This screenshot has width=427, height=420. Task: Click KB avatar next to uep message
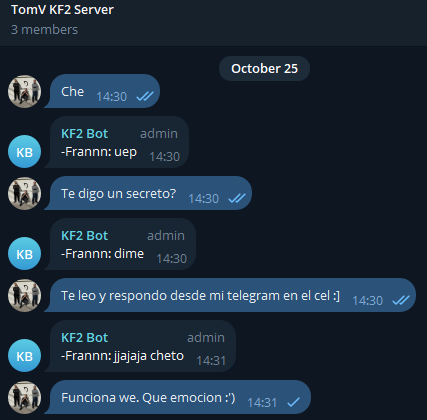(24, 151)
